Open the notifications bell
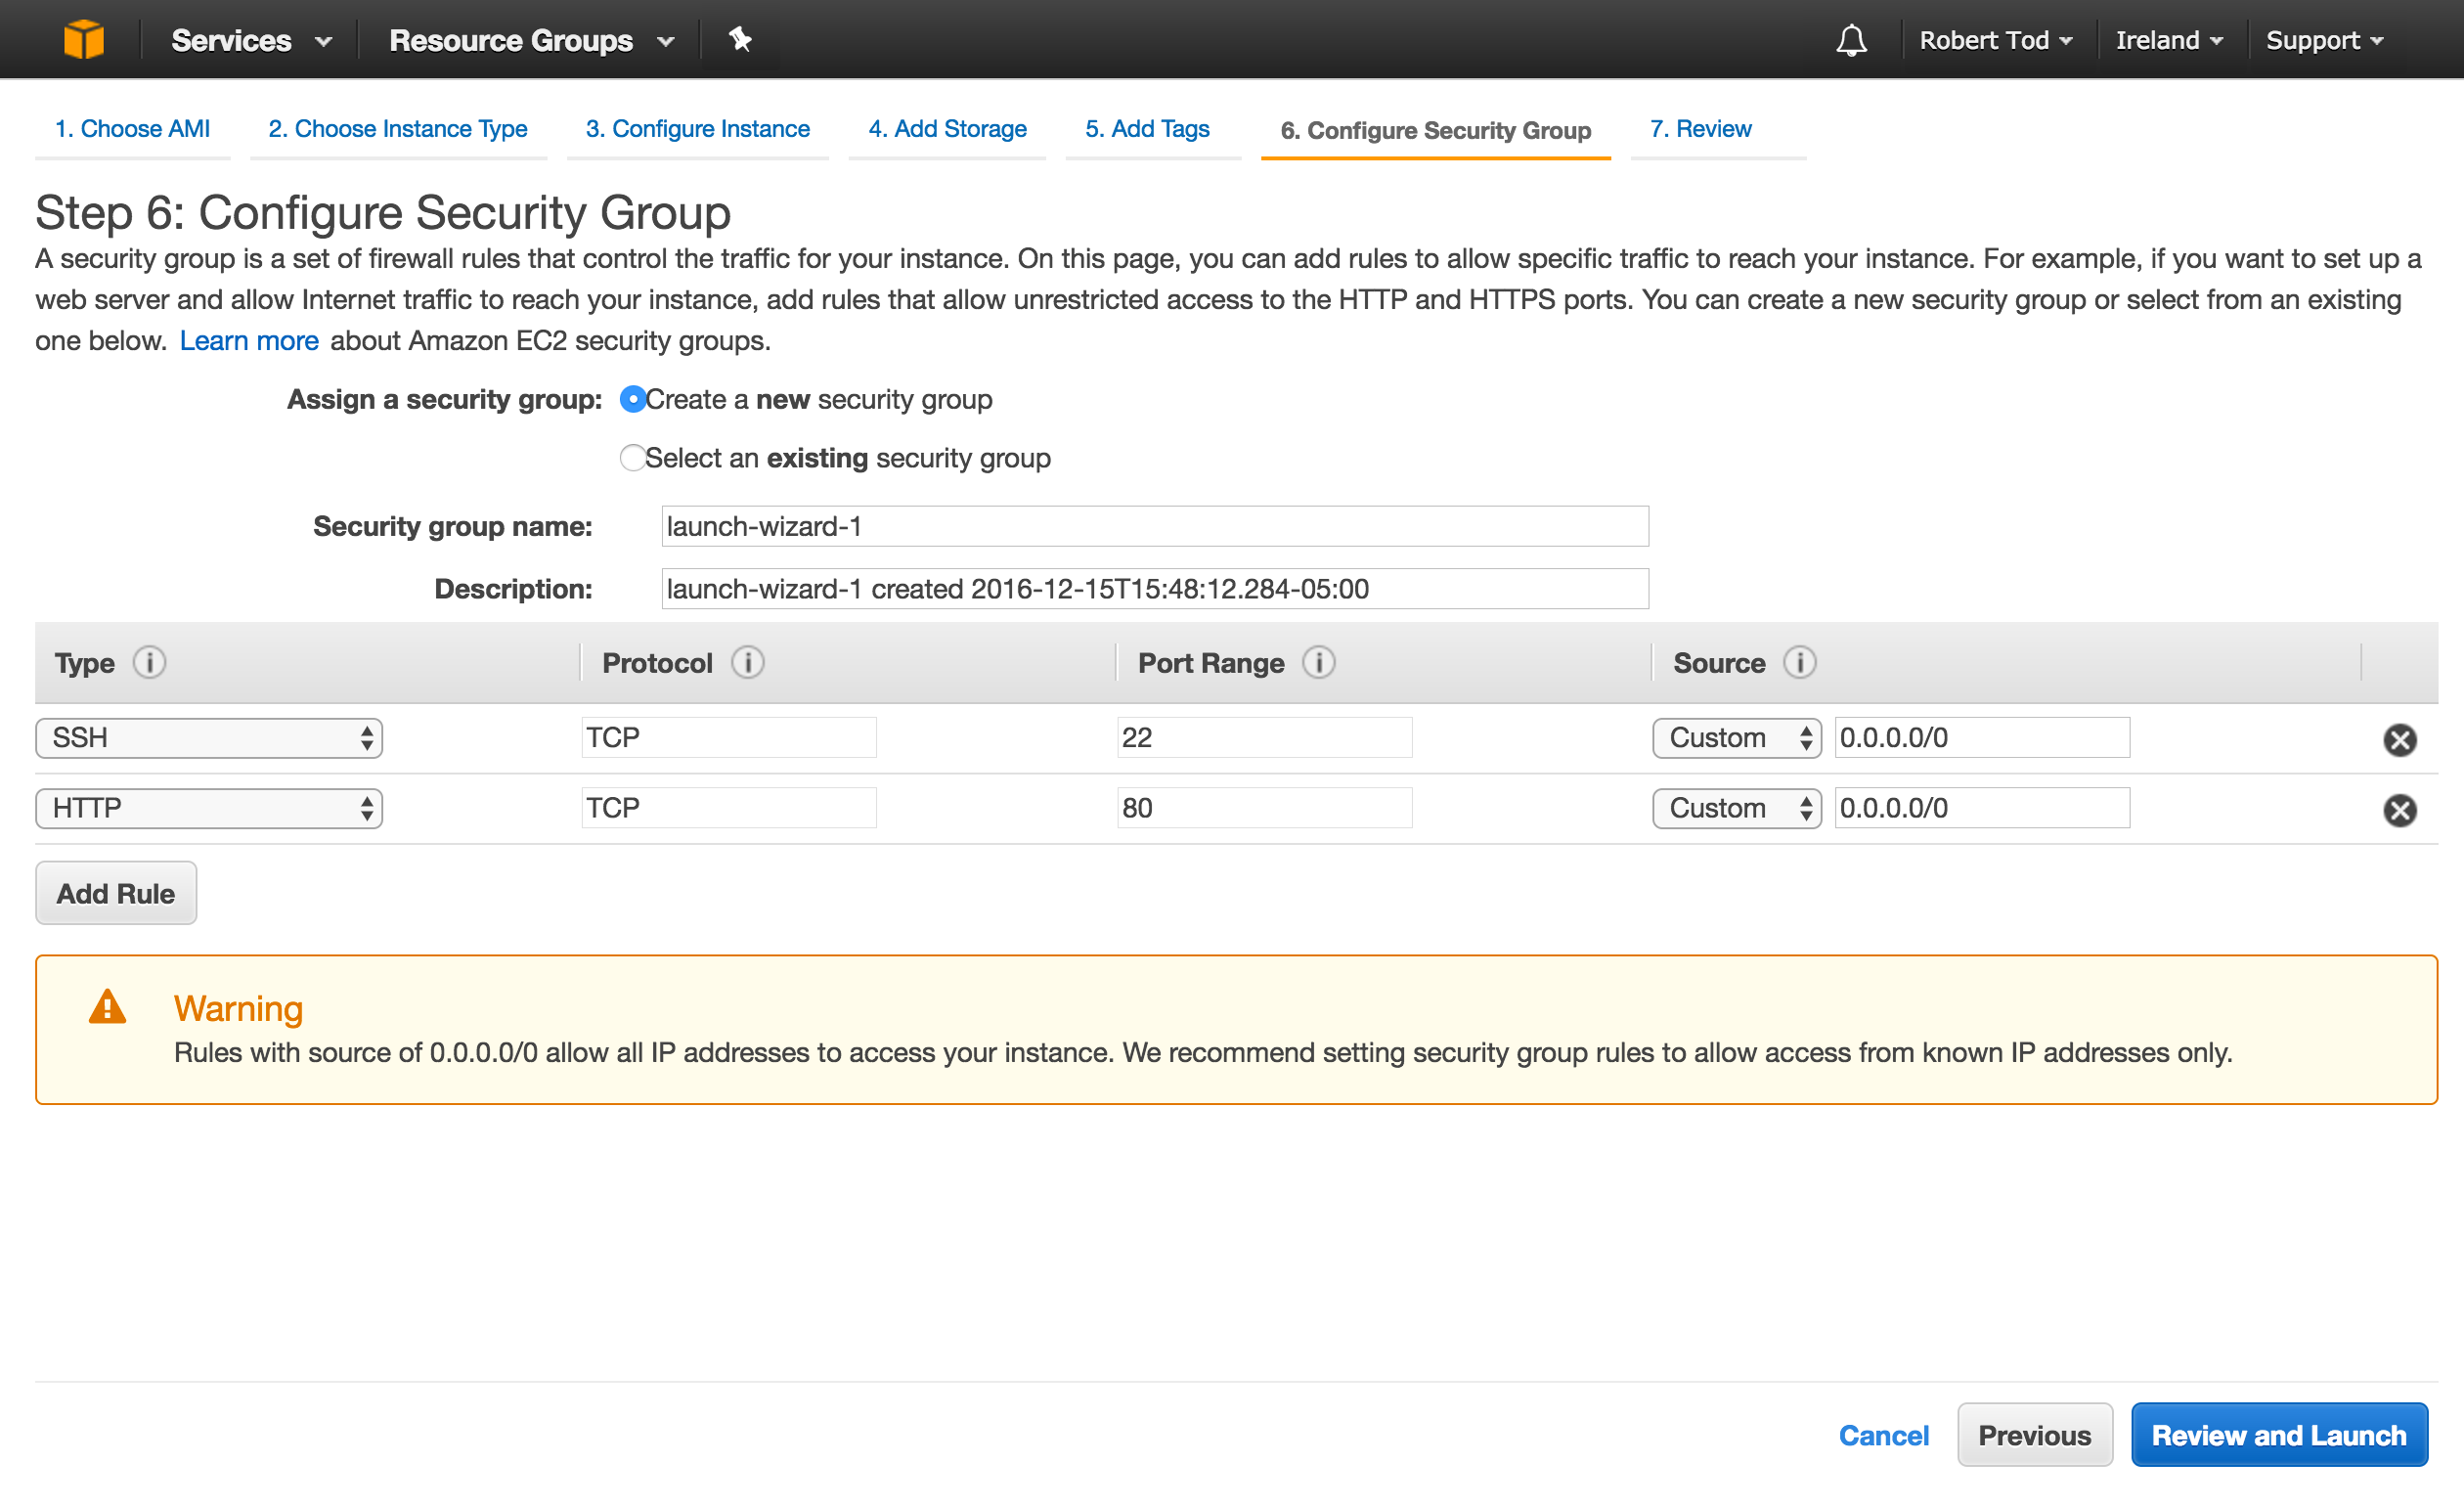The image size is (2464, 1506). tap(1851, 40)
